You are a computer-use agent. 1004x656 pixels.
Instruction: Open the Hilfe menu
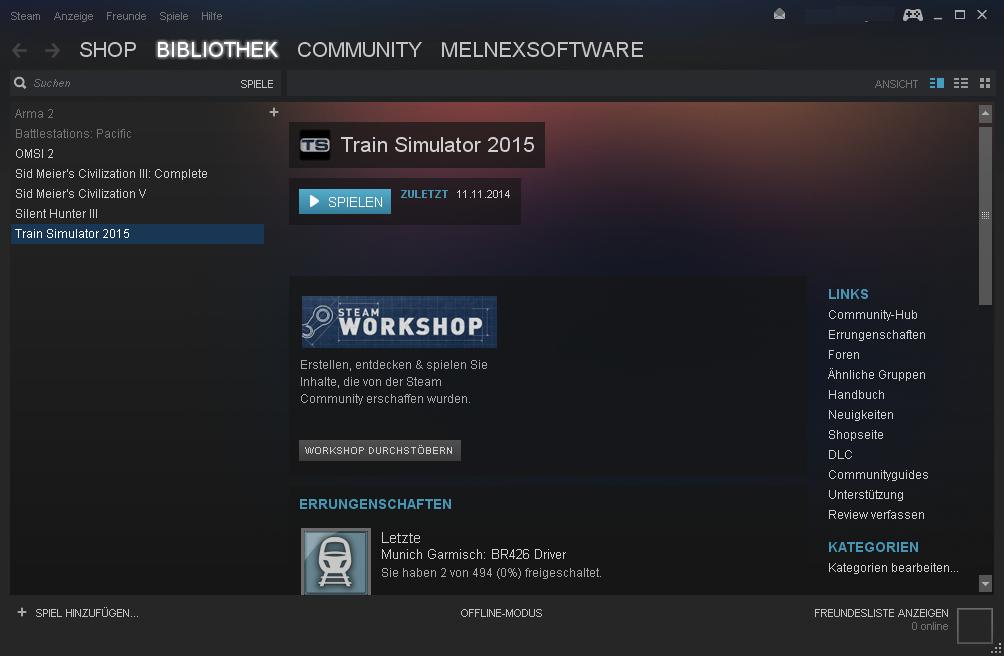coord(211,16)
